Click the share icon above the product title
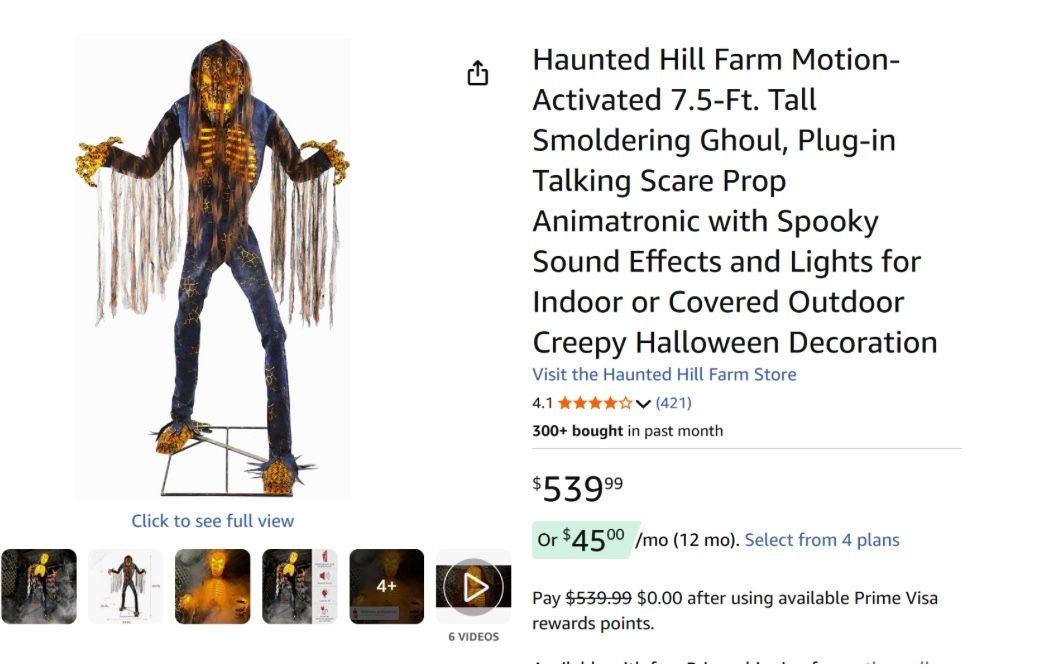This screenshot has height=667, width=1037. point(478,72)
